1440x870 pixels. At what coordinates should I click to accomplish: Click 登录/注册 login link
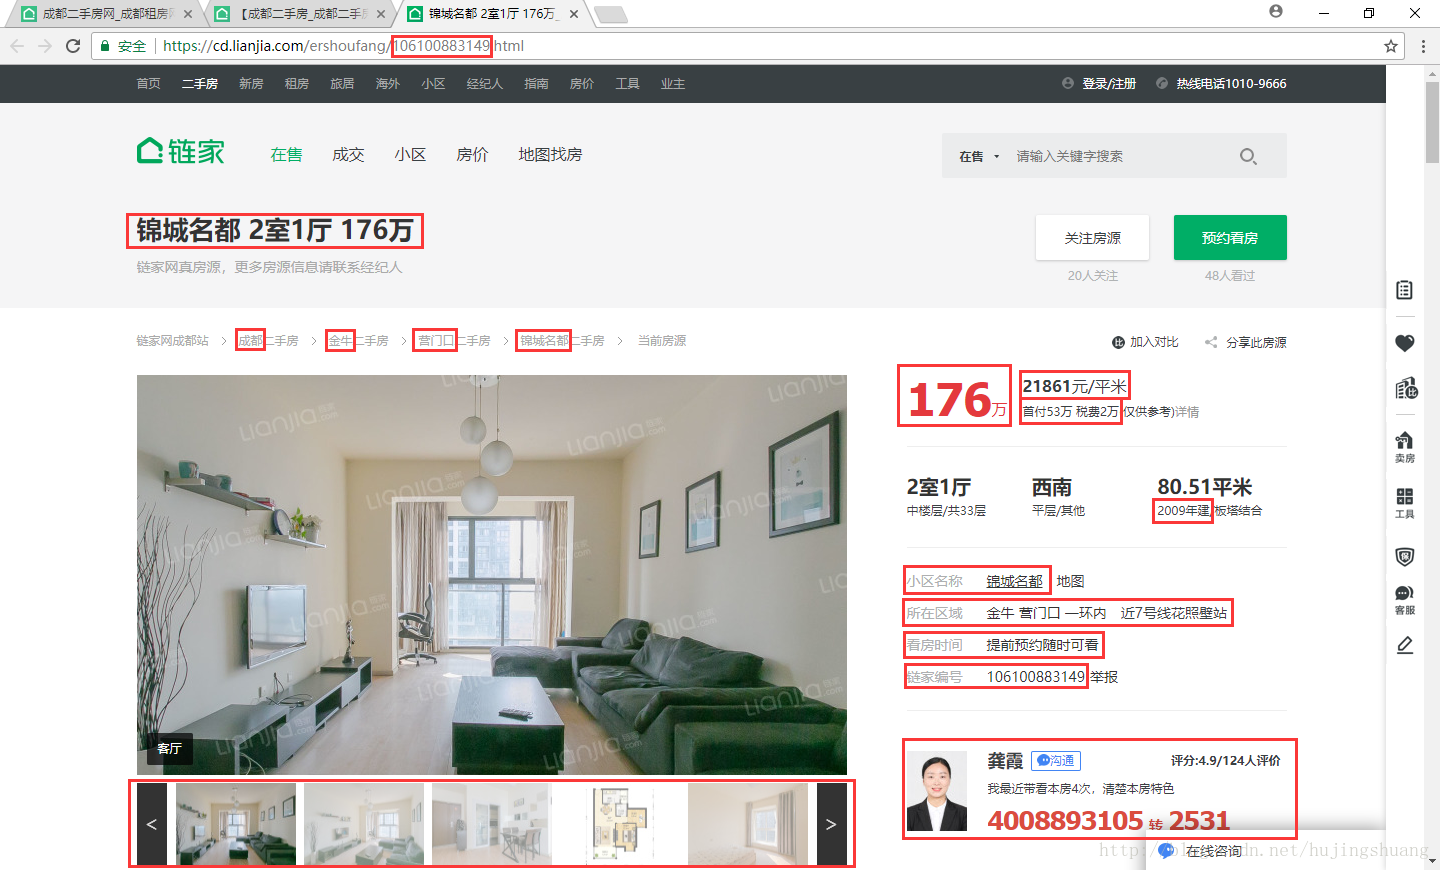point(1109,84)
